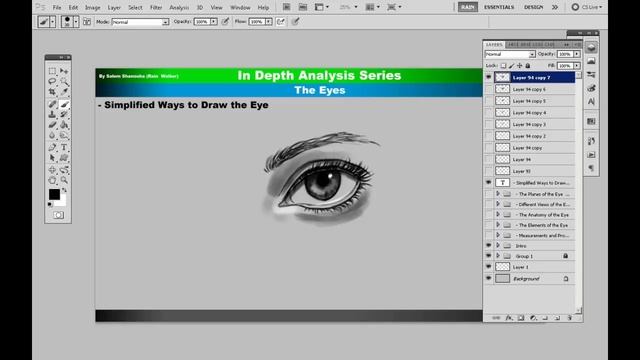Screen dimensions: 640x360
Task: Select the 3D Rotate tool
Action: [x=52, y=170]
